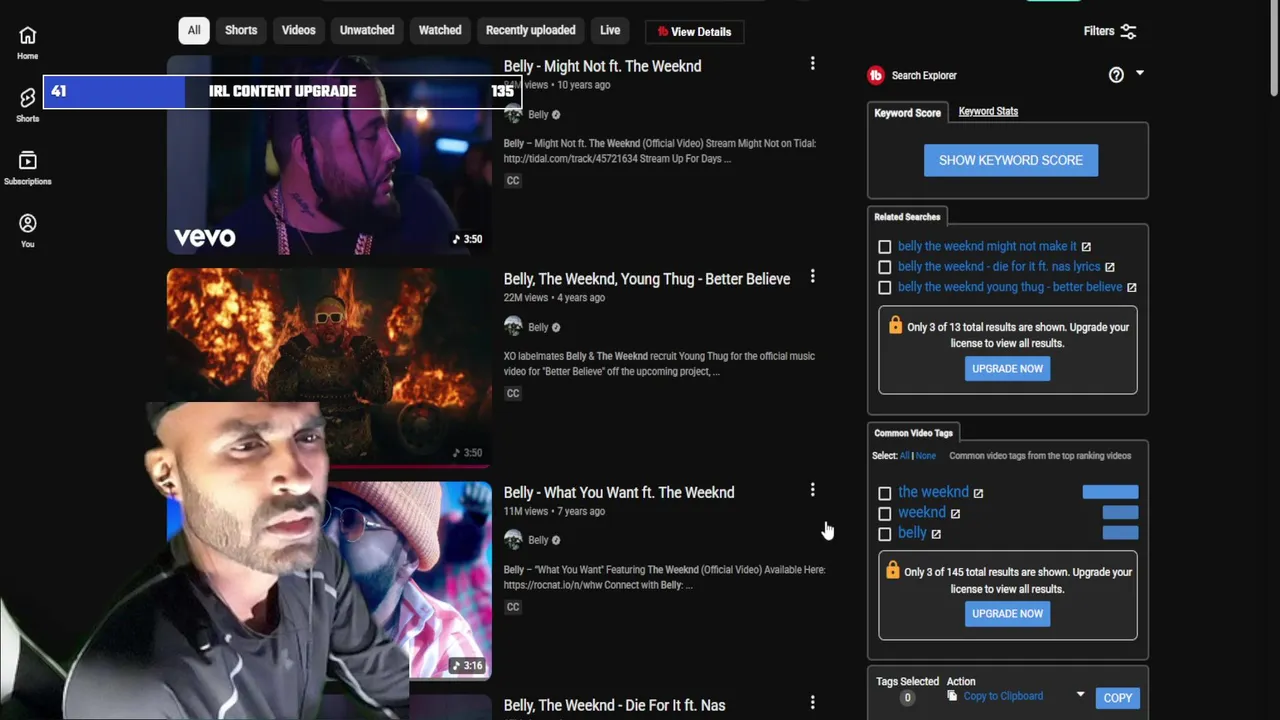This screenshot has width=1280, height=720.
Task: Open the Copy to Clipboard action dropdown
Action: click(x=1080, y=694)
